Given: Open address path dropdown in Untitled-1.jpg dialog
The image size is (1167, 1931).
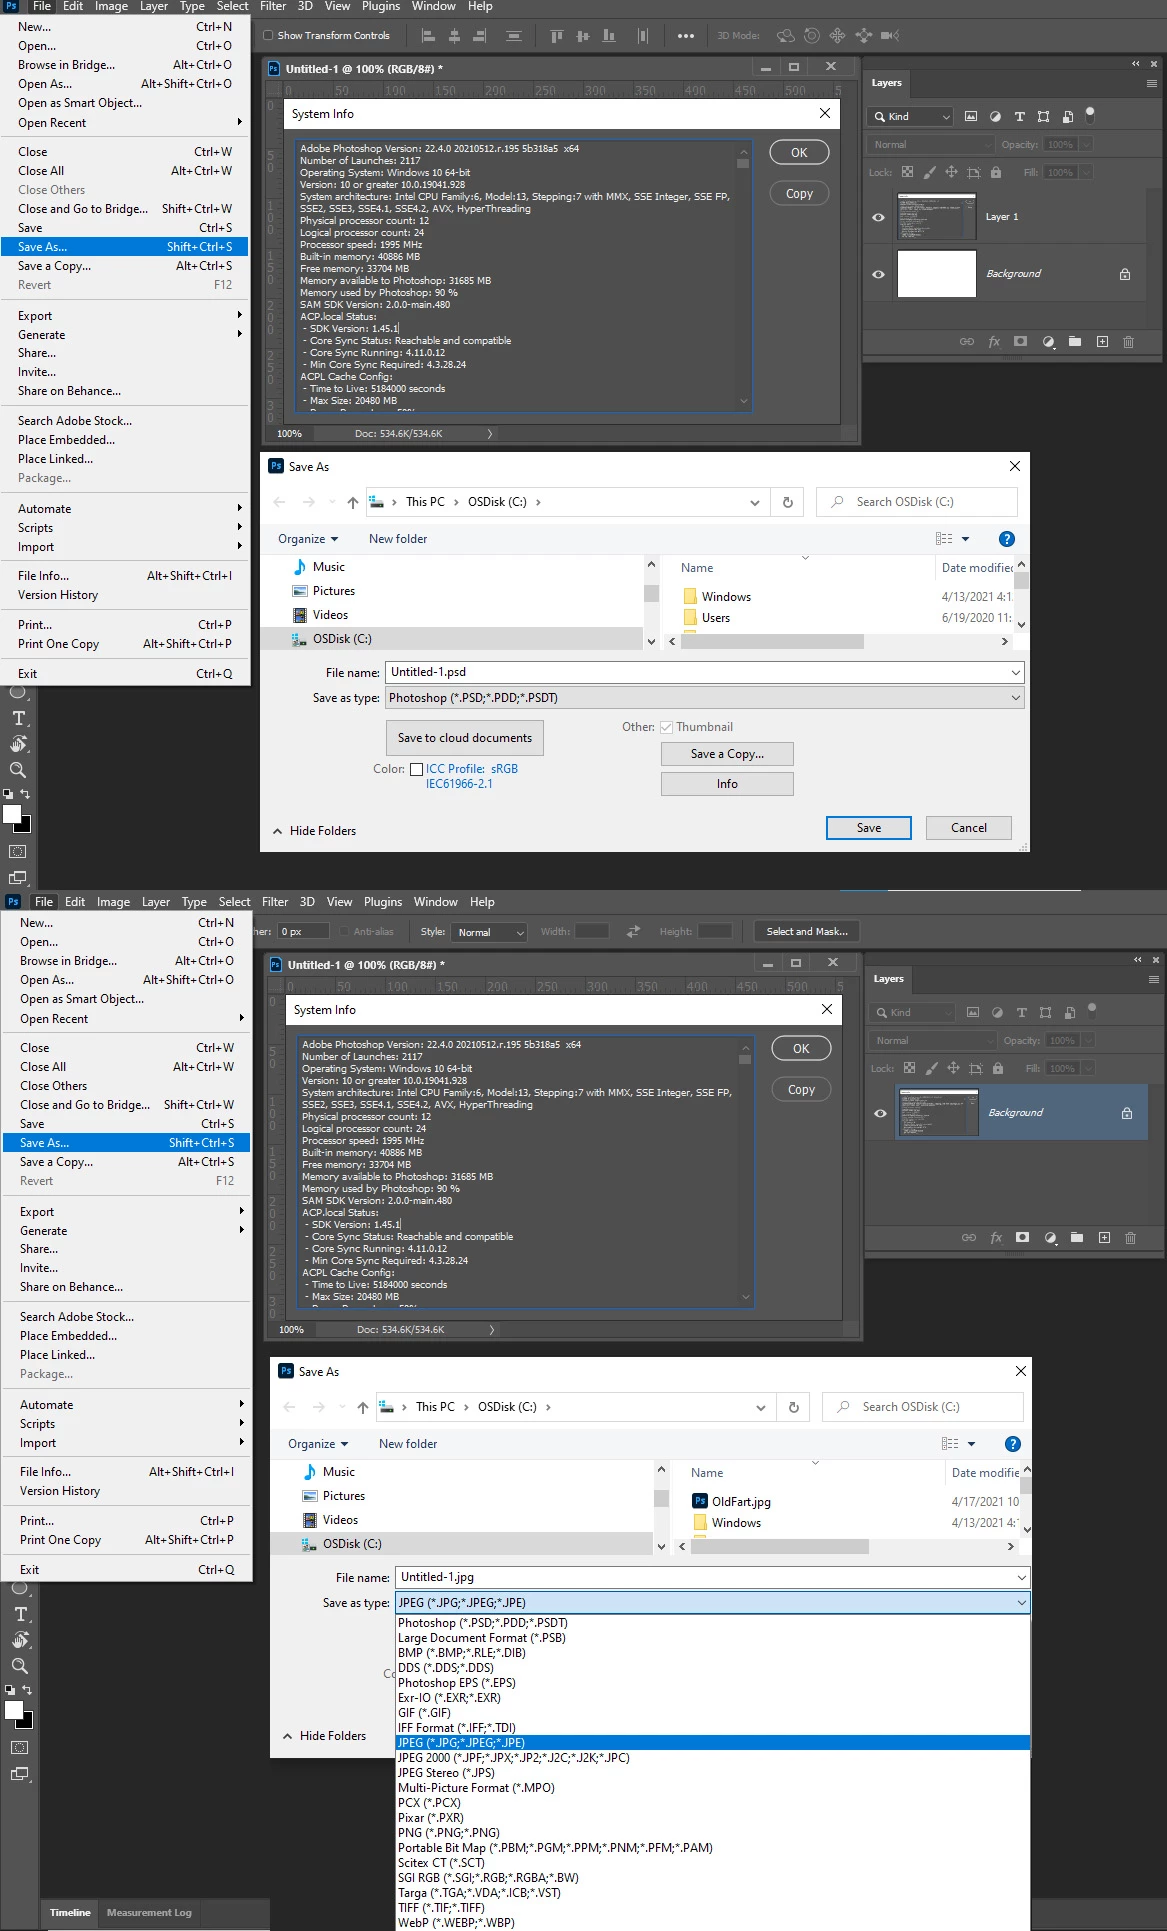Looking at the screenshot, I should 761,1407.
